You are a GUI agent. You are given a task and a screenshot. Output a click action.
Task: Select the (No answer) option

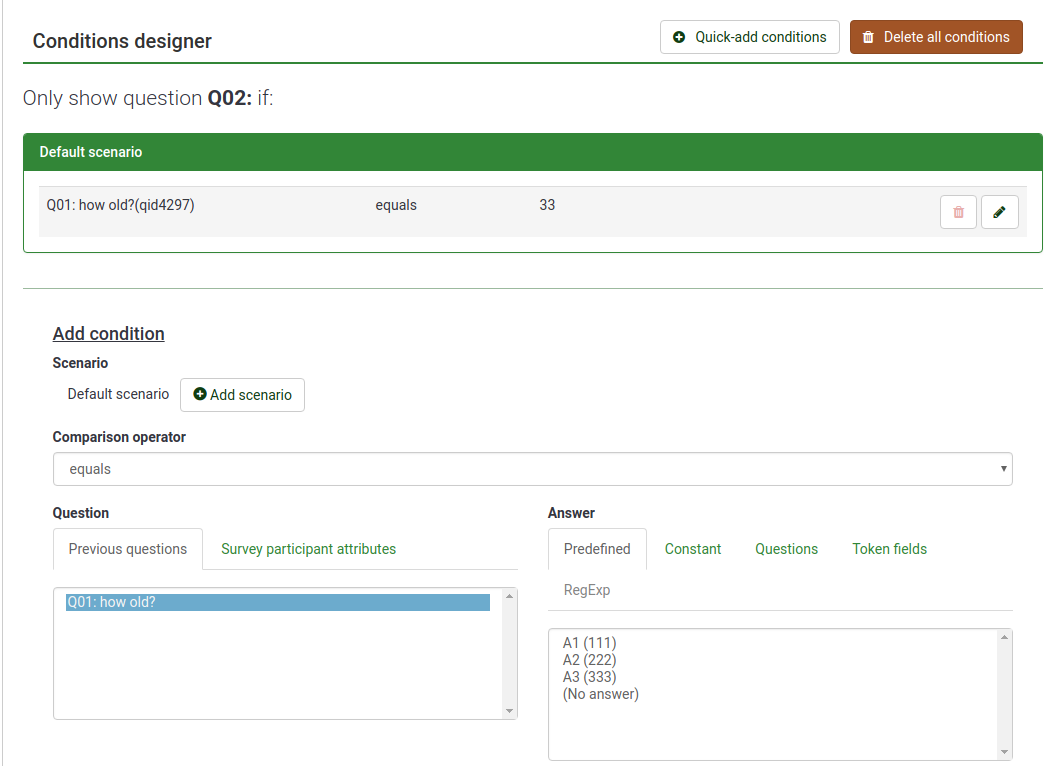point(601,694)
